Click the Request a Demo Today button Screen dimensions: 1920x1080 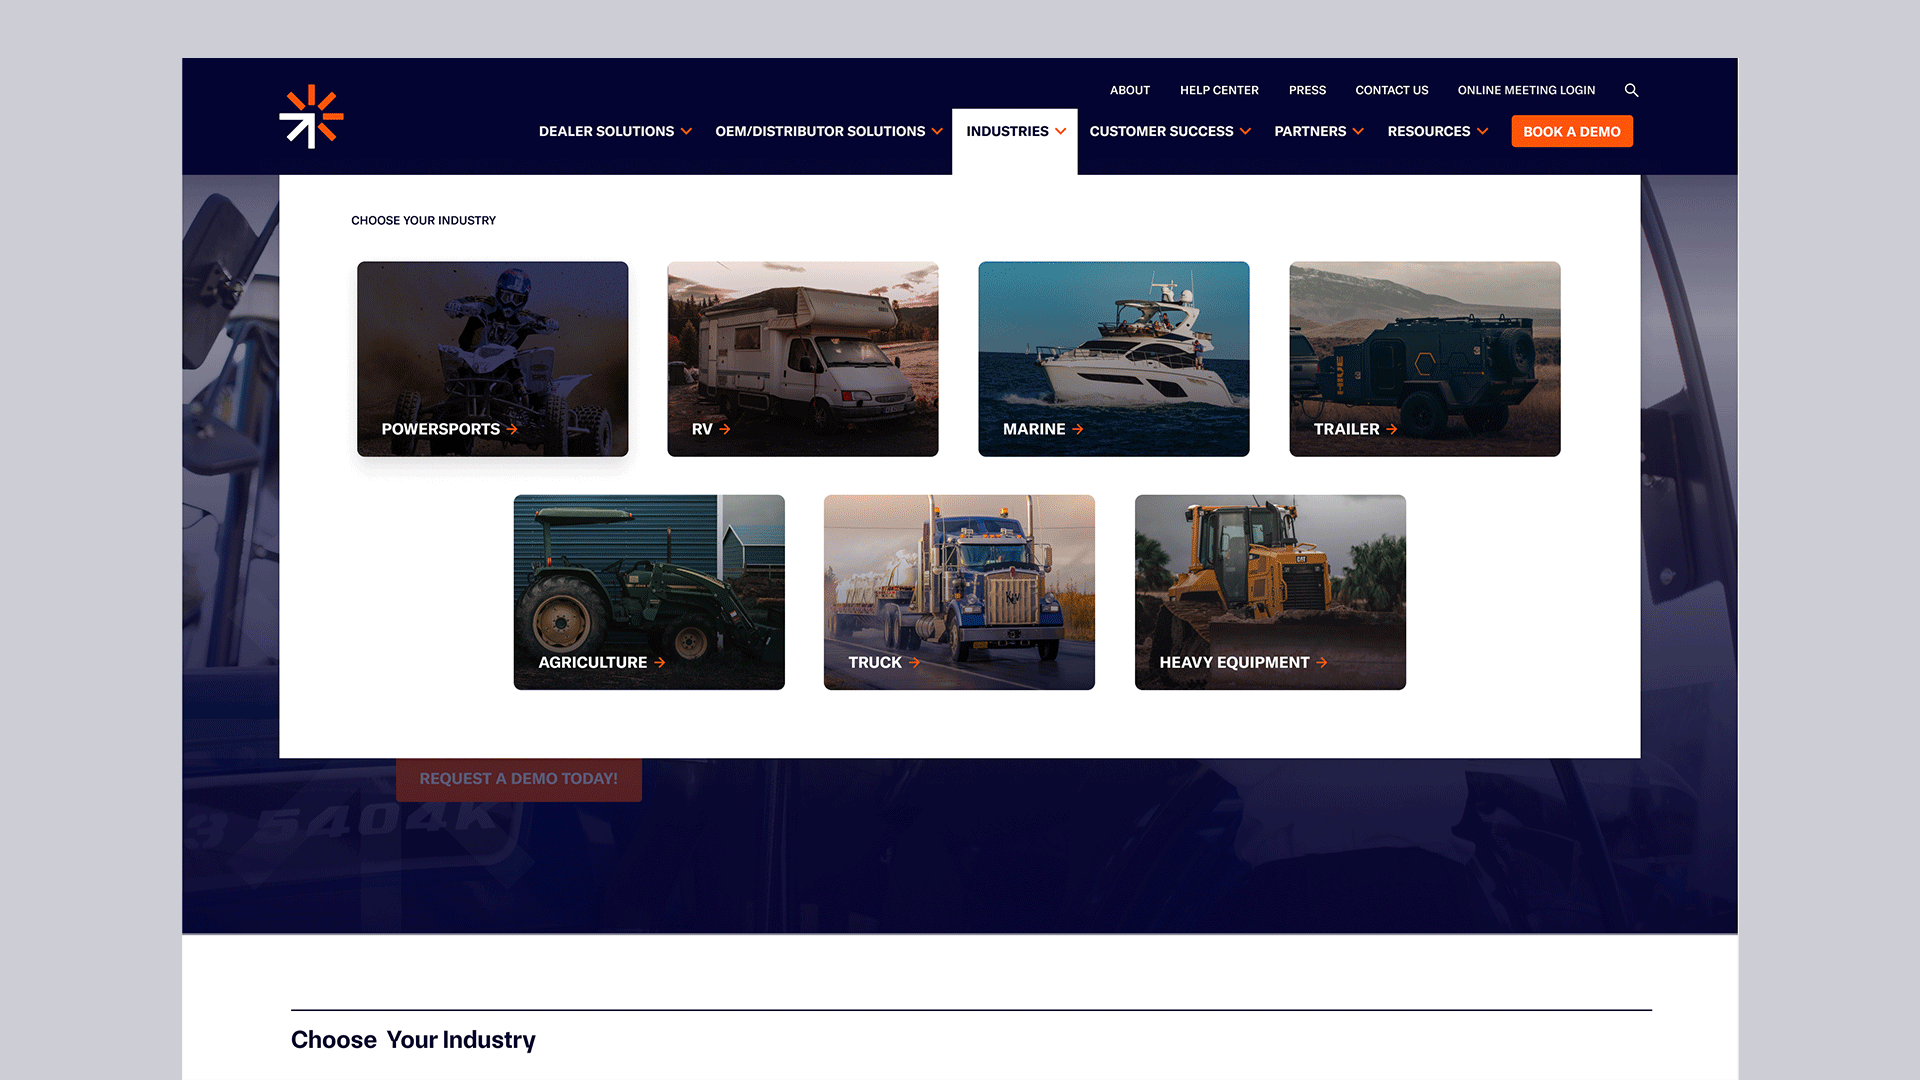coord(518,779)
